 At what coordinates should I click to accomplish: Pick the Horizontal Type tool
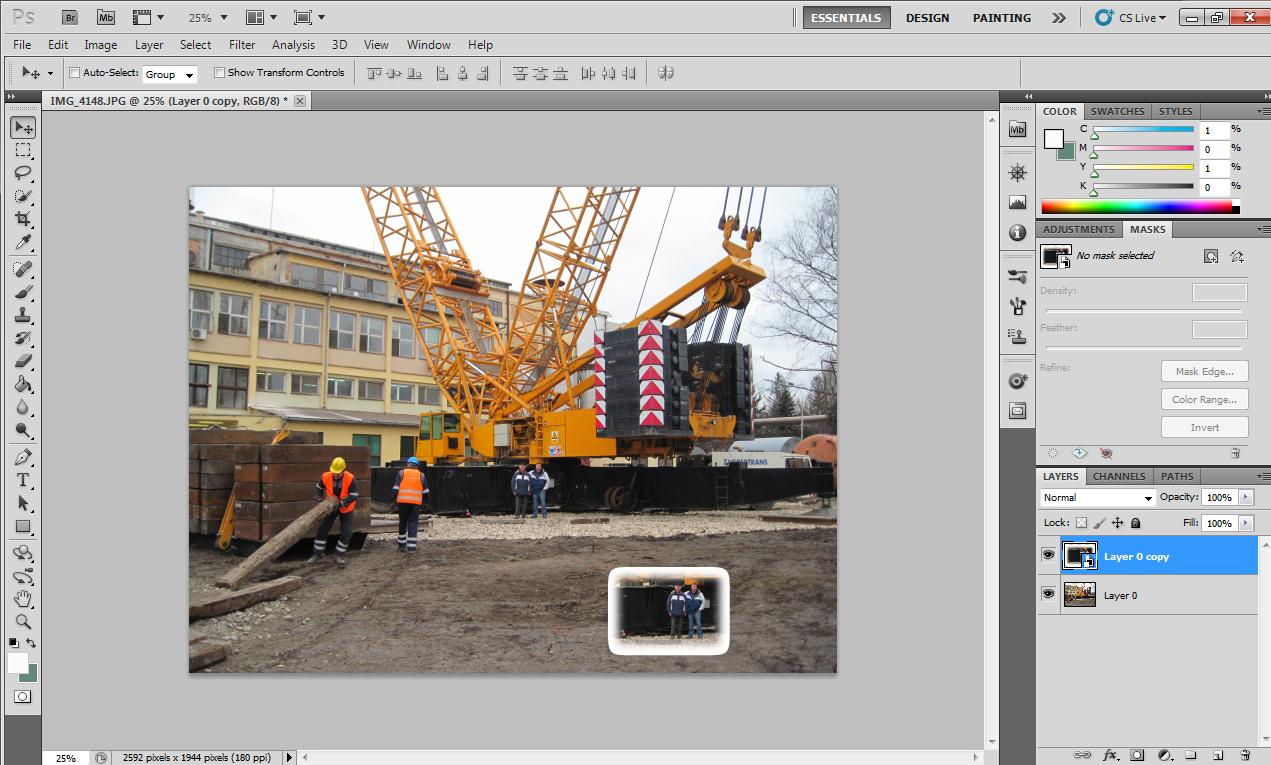23,480
